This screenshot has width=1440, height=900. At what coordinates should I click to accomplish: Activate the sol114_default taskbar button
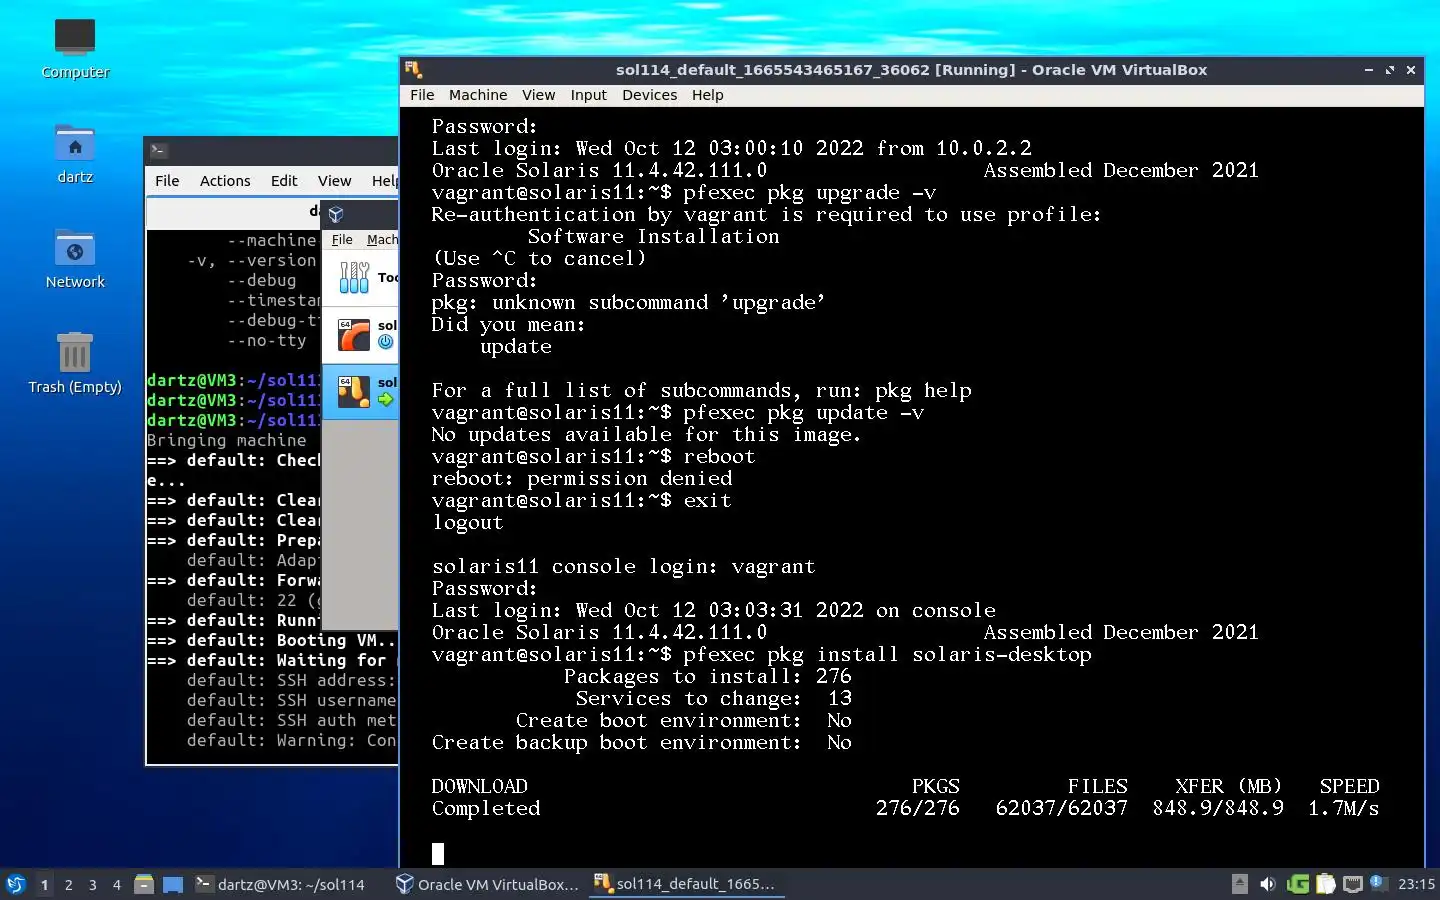coord(686,884)
